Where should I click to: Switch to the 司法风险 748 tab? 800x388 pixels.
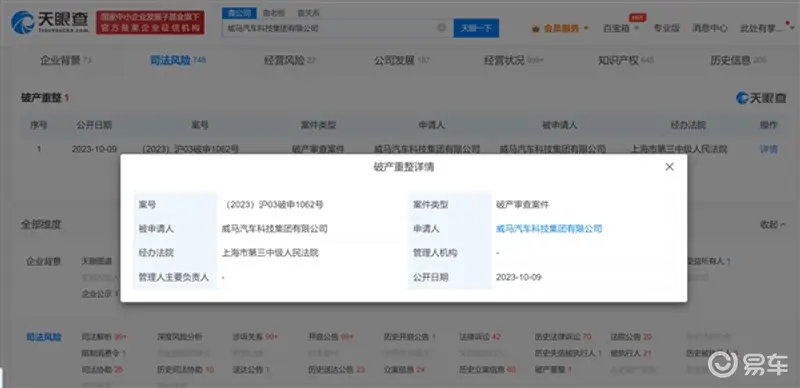tap(178, 60)
